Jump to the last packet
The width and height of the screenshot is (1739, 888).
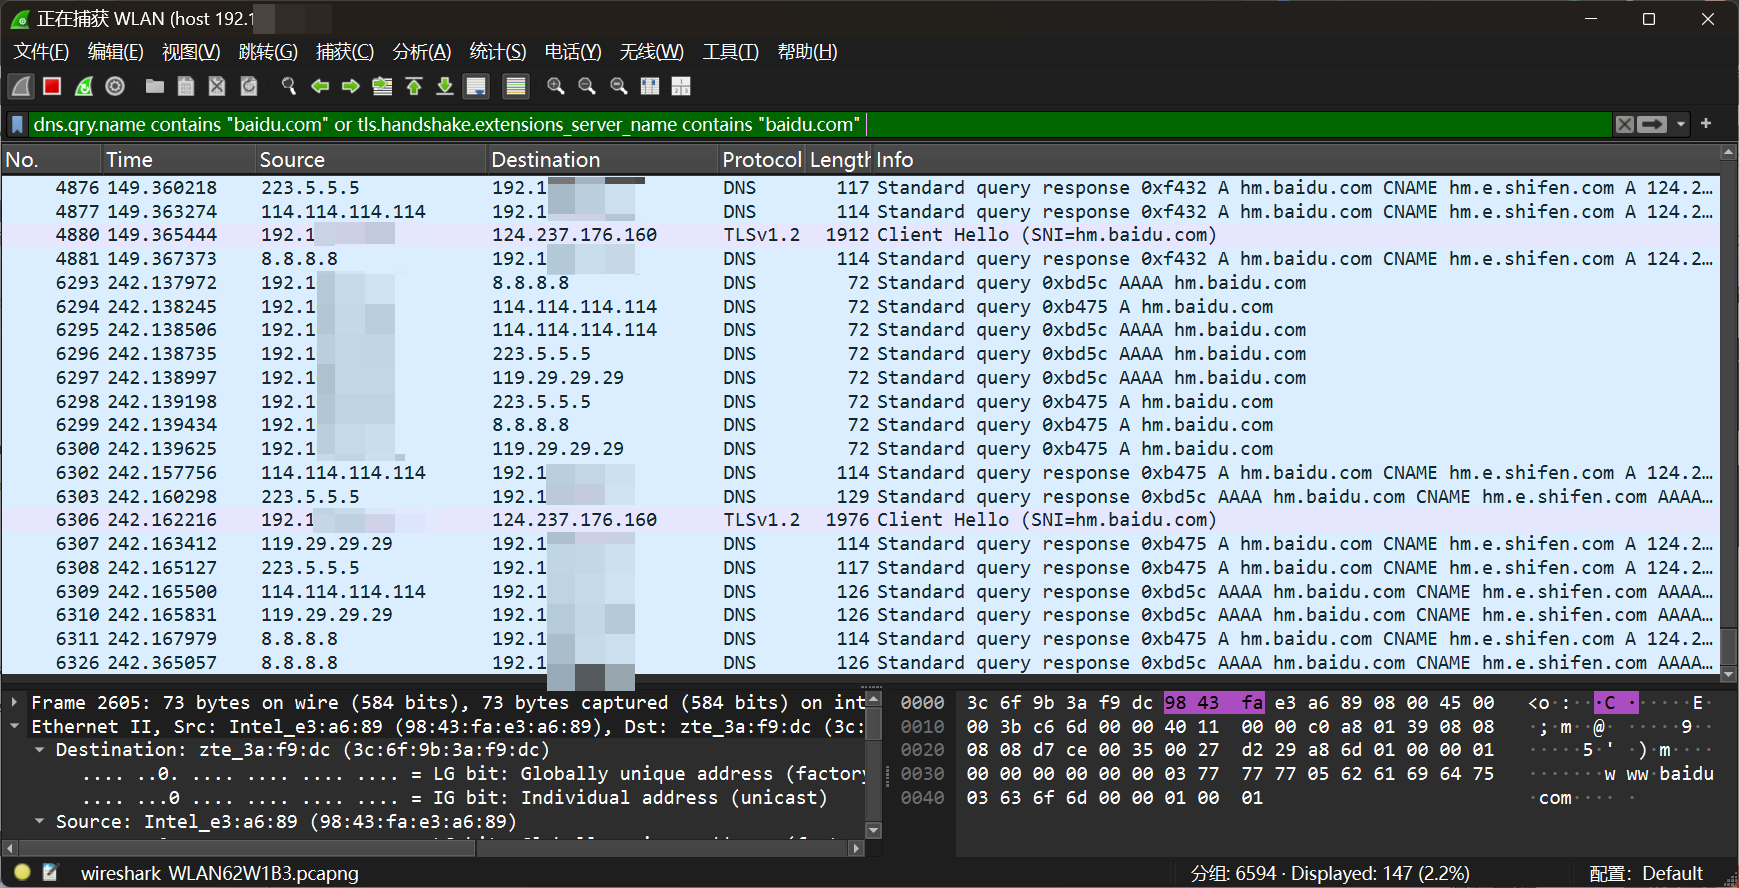coord(445,86)
